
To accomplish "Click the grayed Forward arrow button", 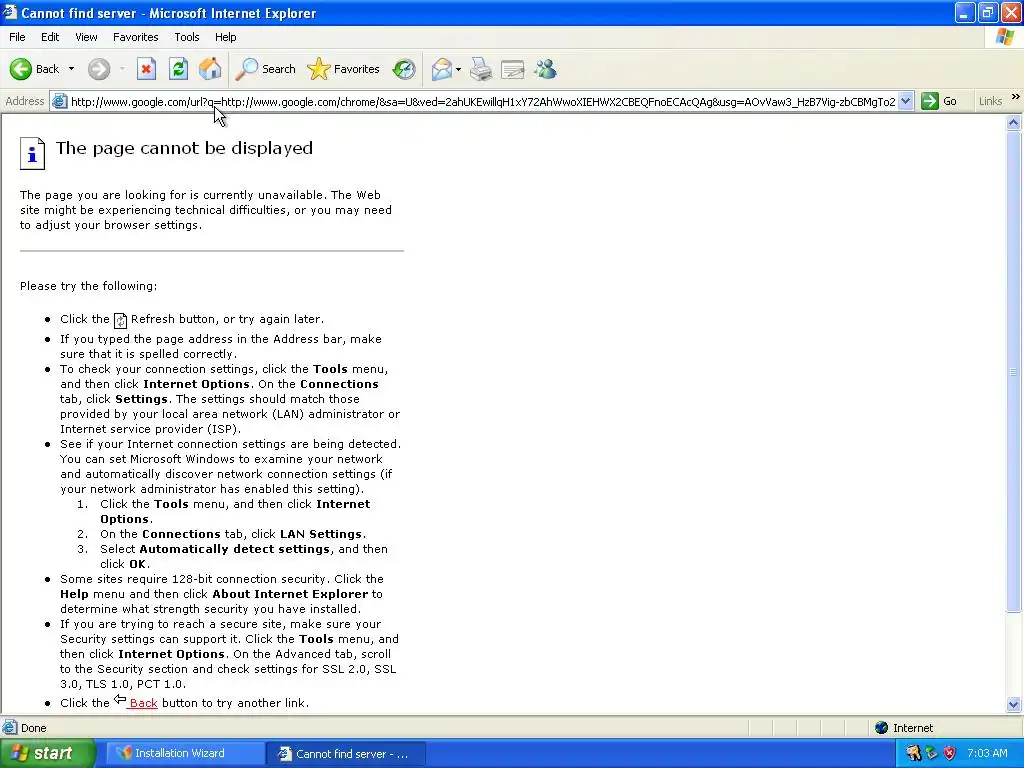I will coord(99,69).
